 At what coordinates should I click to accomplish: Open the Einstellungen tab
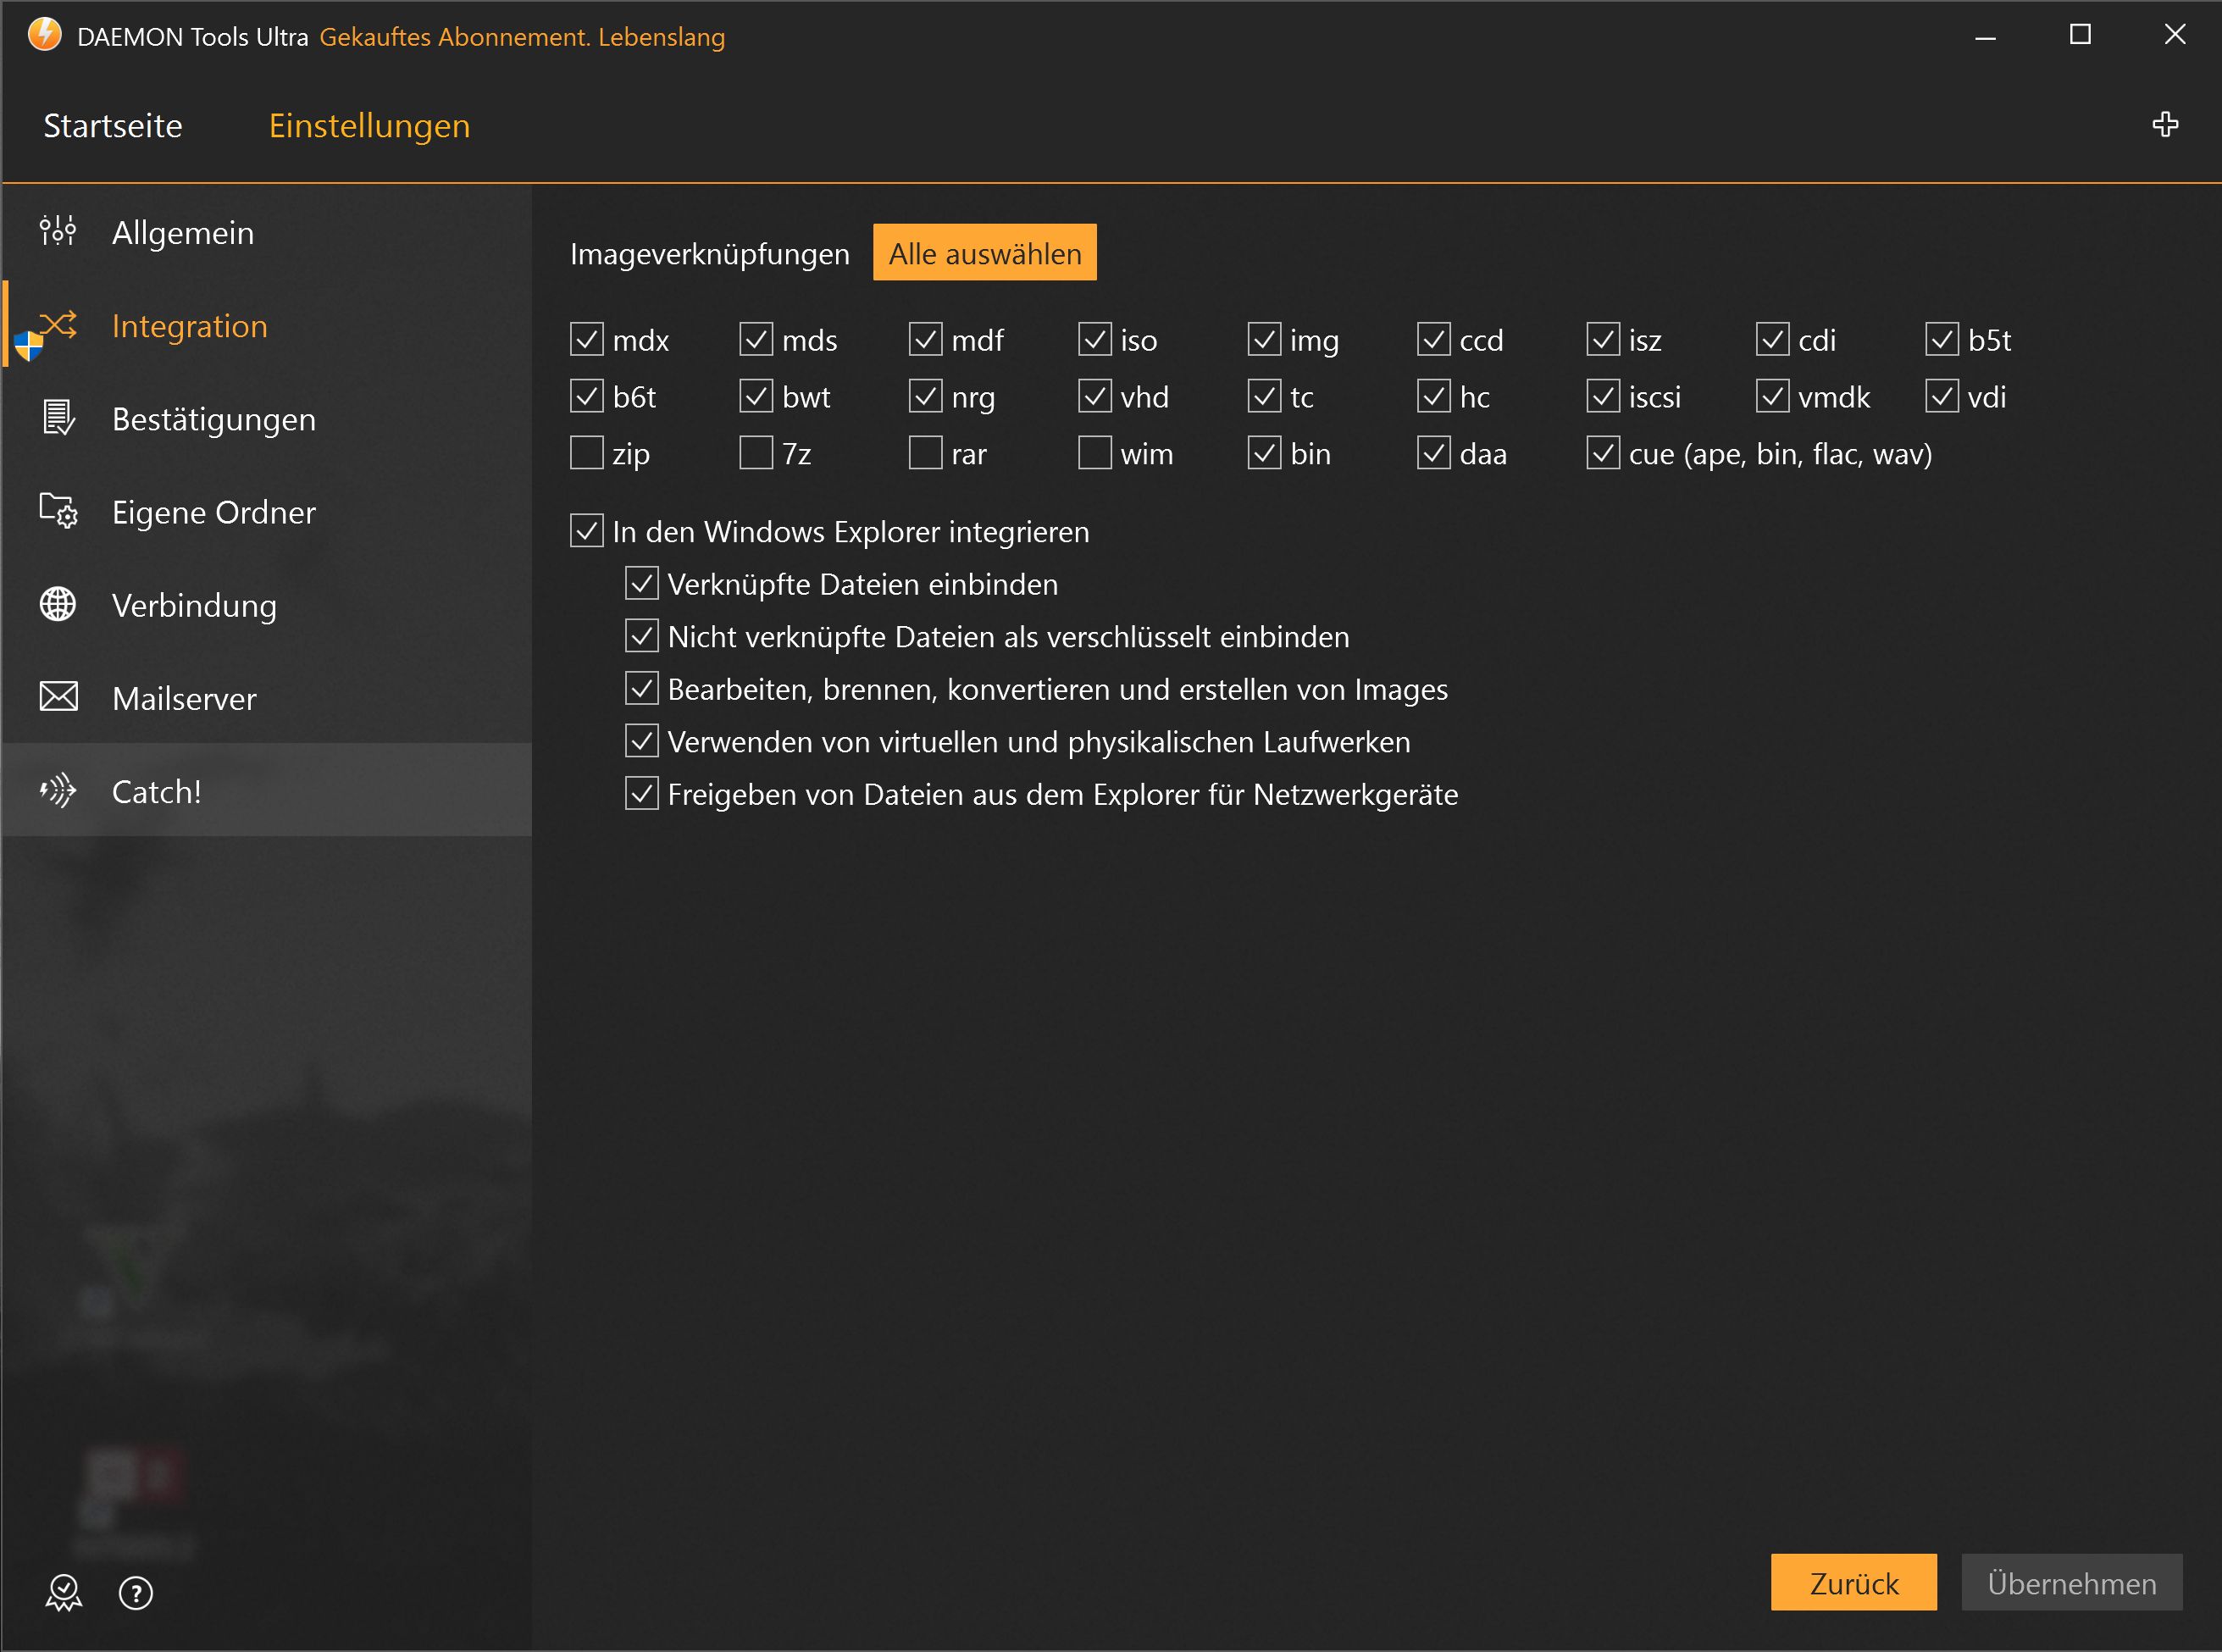click(369, 126)
